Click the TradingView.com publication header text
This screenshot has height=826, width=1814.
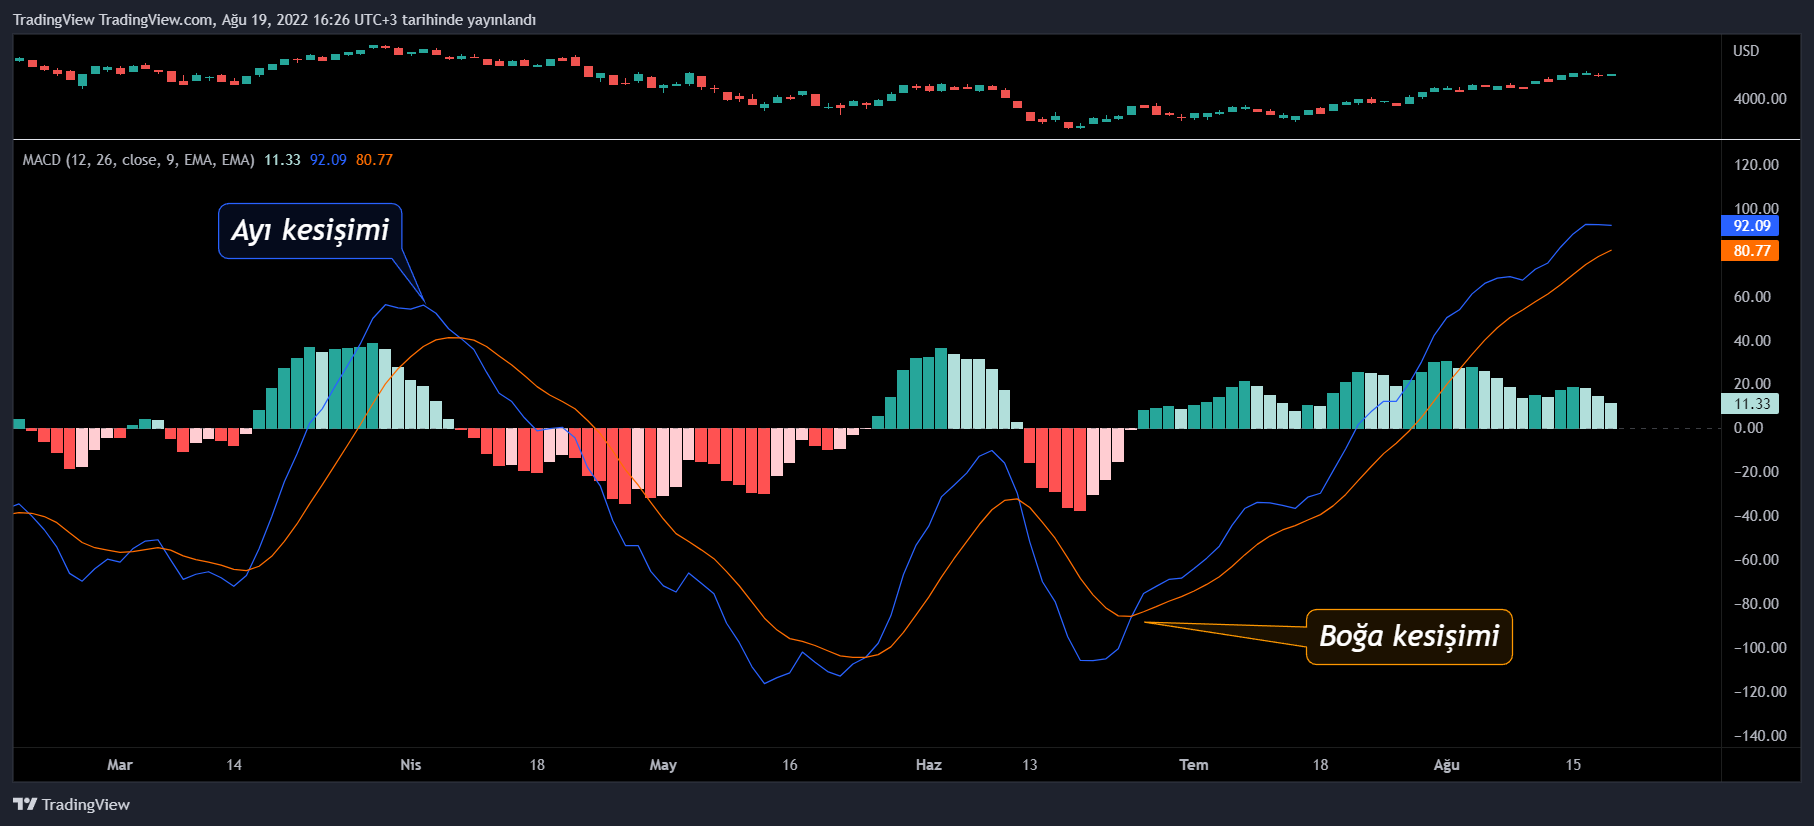point(275,20)
